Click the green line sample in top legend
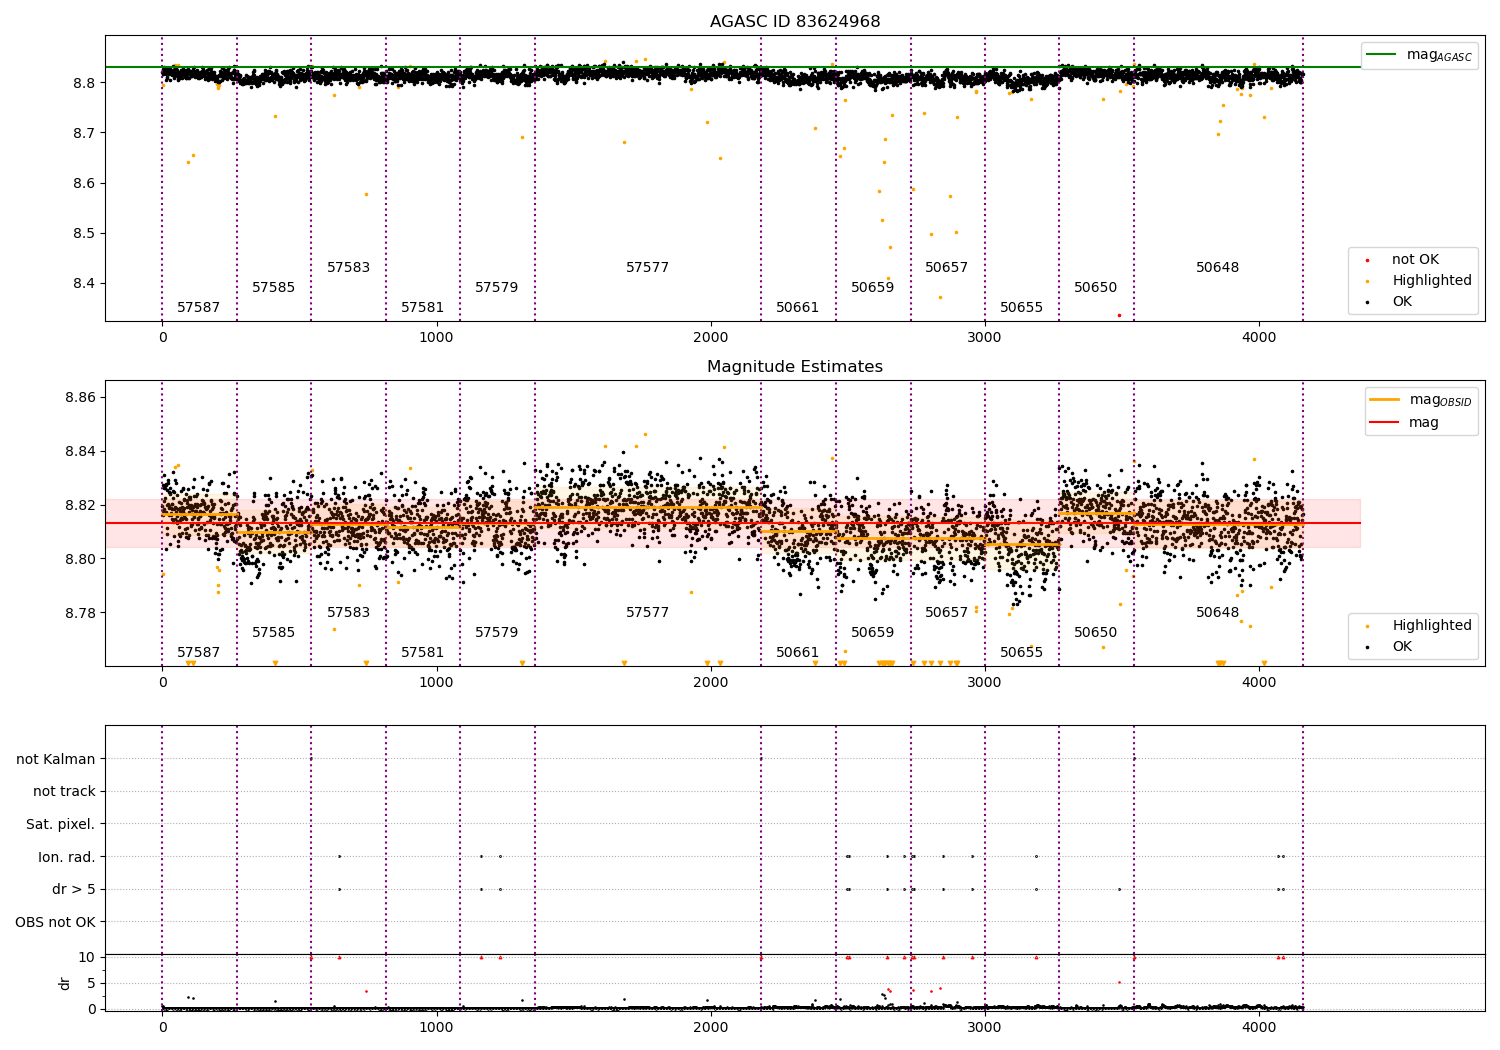This screenshot has height=1050, width=1500. coord(1381,55)
